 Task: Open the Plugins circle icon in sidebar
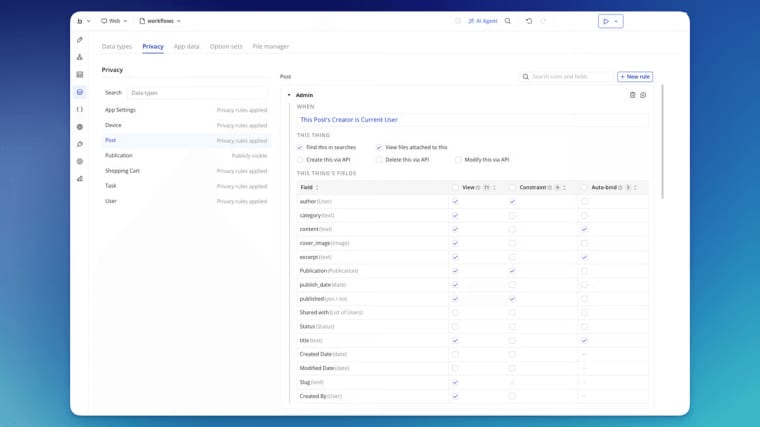pos(80,127)
